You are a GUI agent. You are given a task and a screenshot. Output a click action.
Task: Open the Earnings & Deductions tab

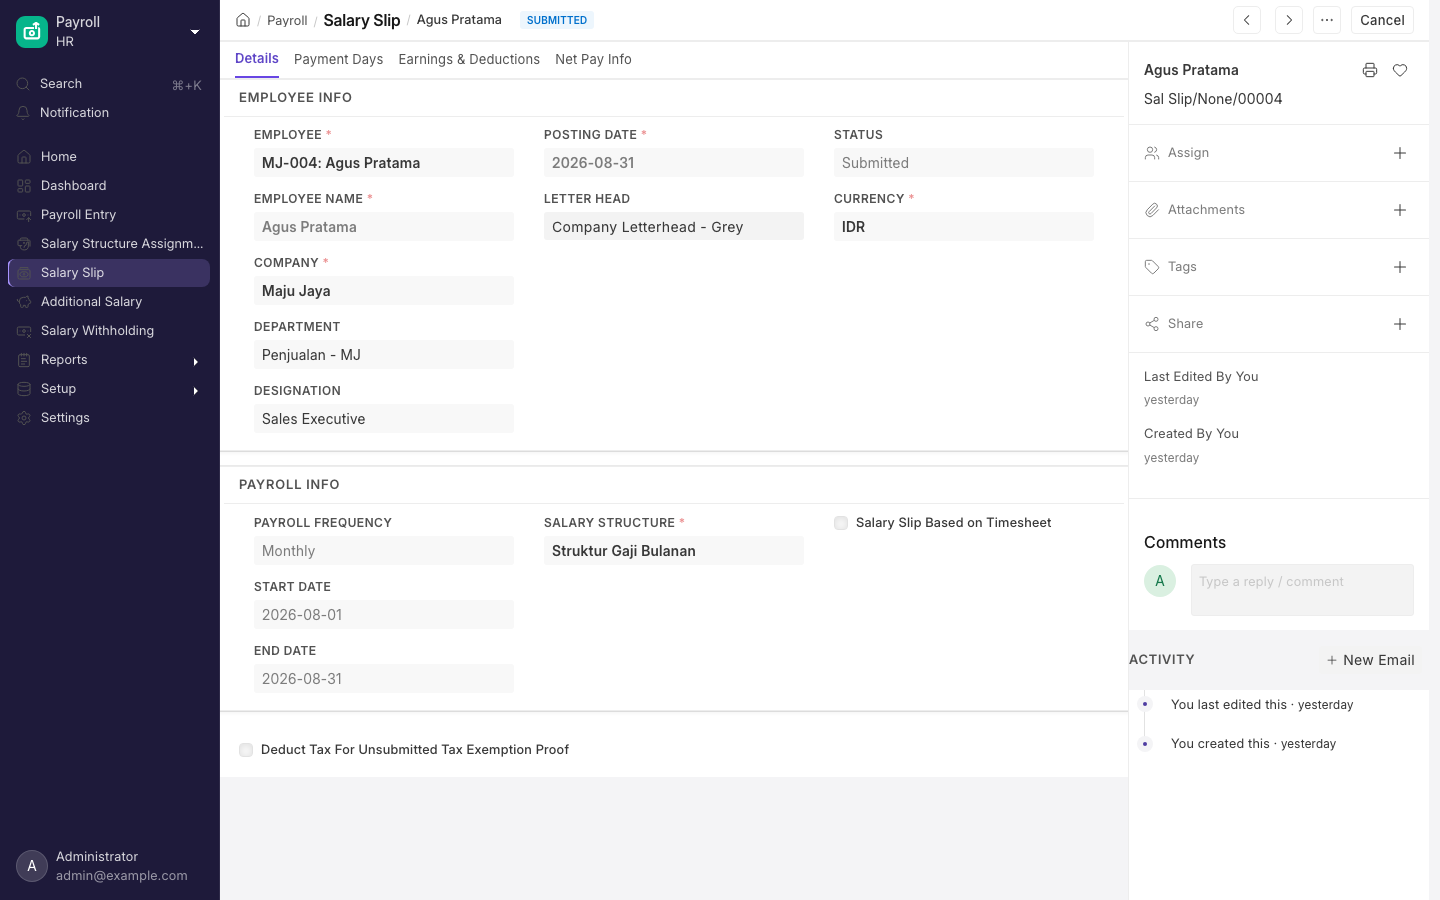469,60
